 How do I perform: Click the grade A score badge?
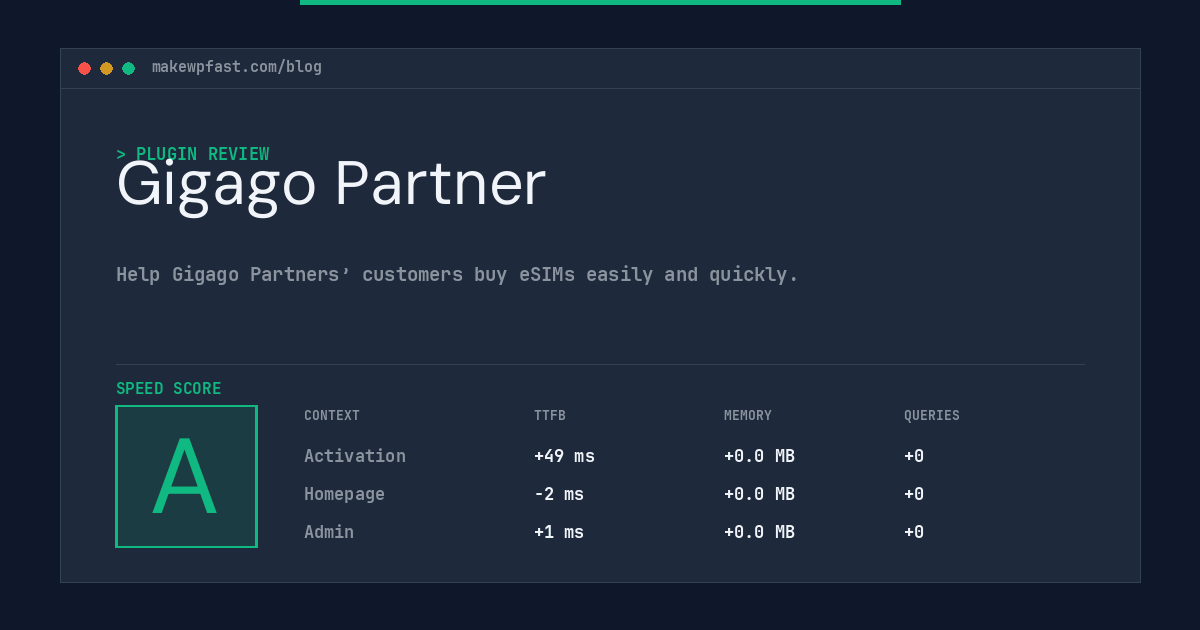[x=186, y=476]
